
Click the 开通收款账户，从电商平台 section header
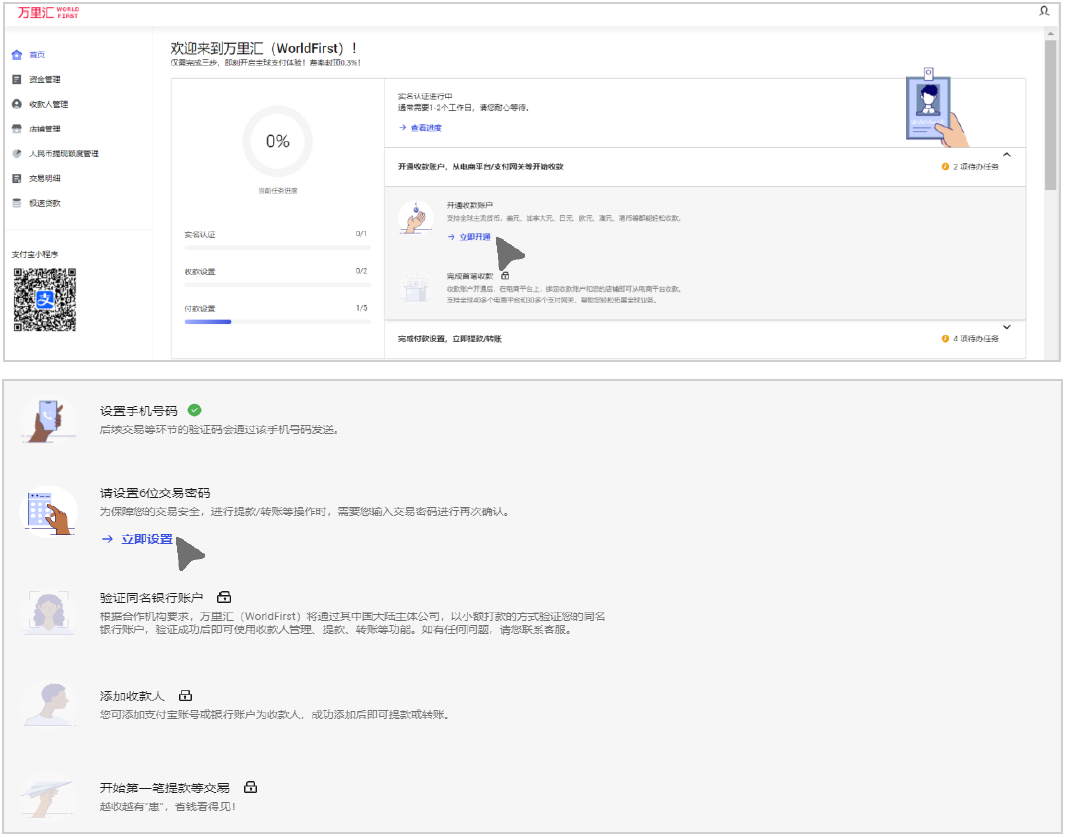[x=705, y=166]
